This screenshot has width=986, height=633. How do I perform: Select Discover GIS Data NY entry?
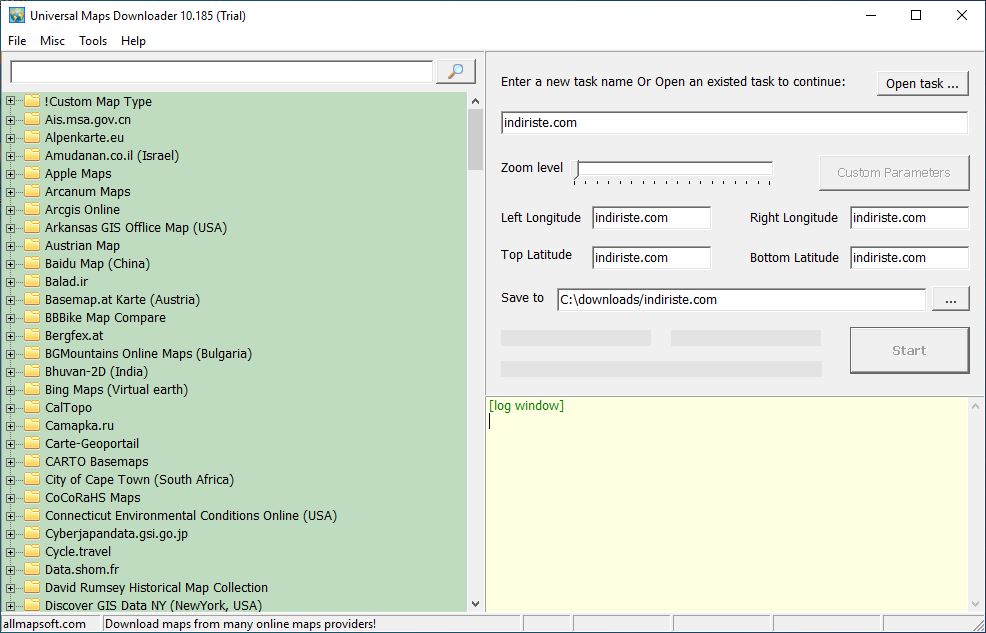153,606
